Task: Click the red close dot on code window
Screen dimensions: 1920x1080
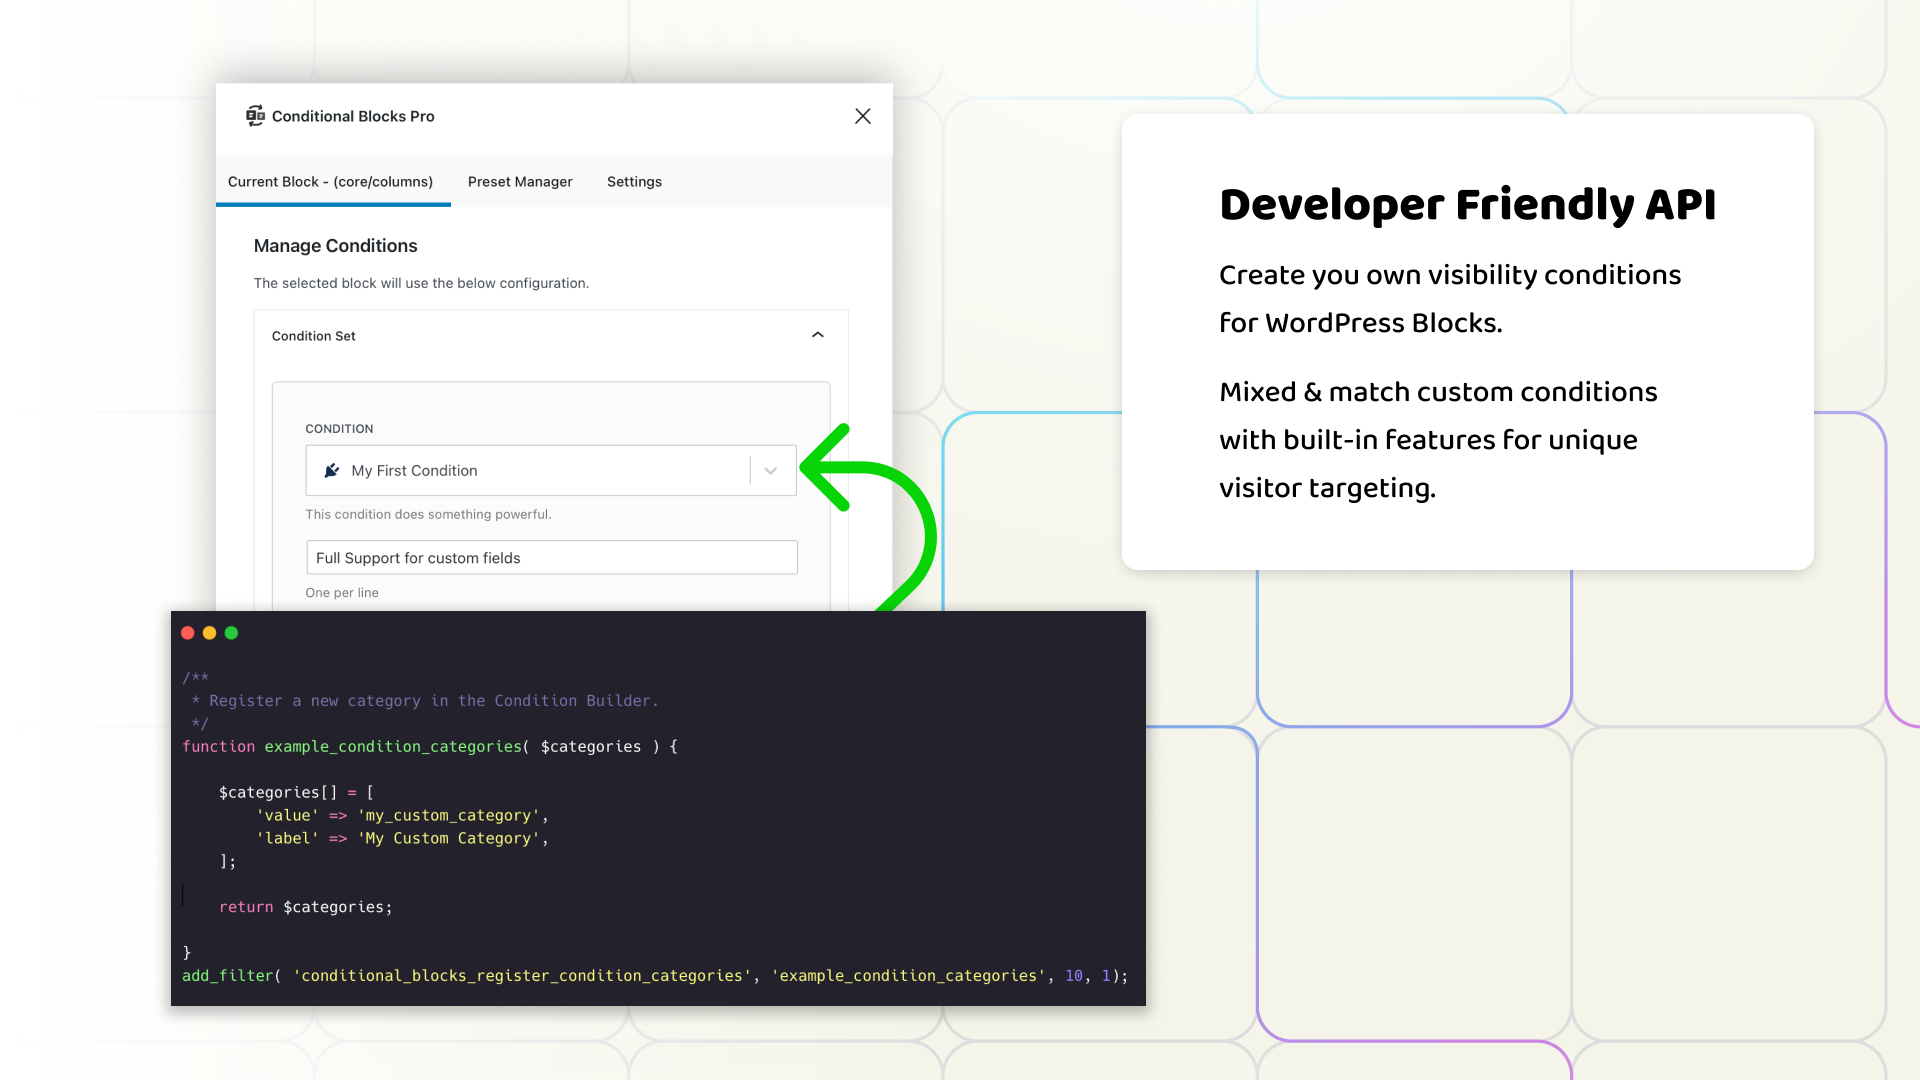Action: (x=188, y=633)
